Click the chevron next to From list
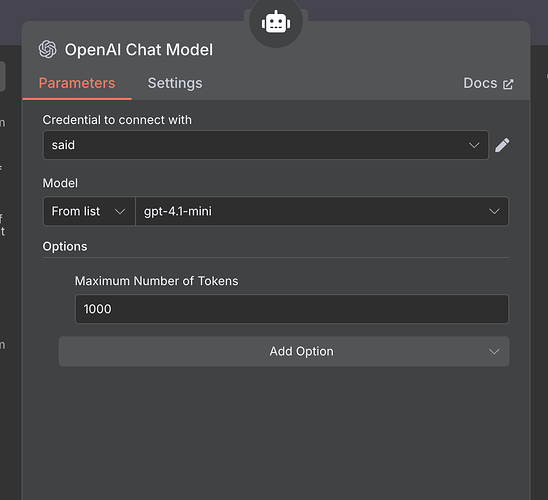548x500 pixels. pos(120,211)
